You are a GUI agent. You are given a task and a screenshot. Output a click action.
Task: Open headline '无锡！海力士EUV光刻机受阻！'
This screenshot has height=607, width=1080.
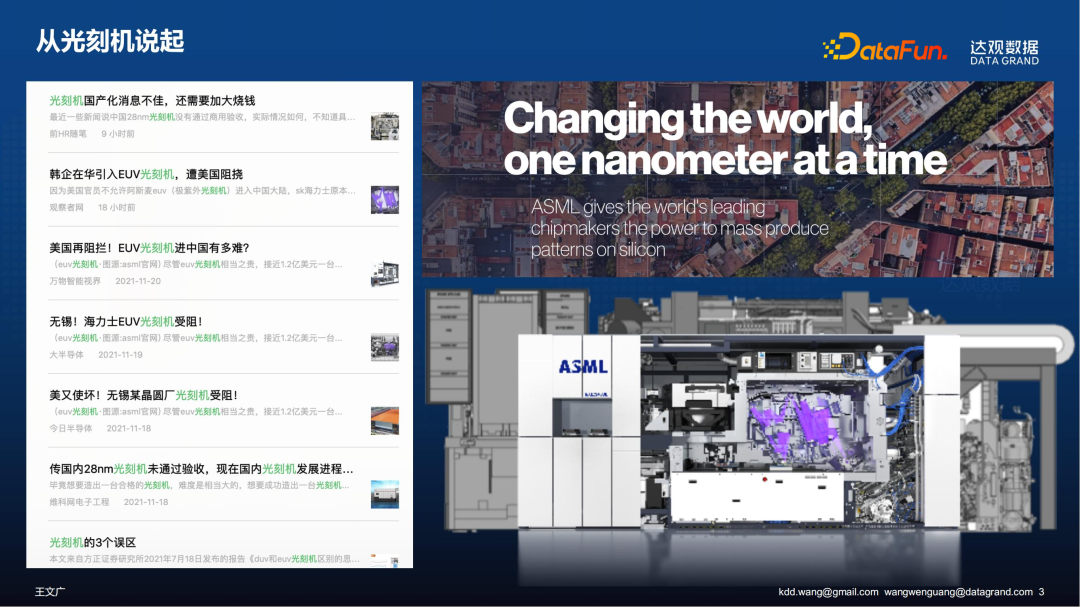click(126, 322)
